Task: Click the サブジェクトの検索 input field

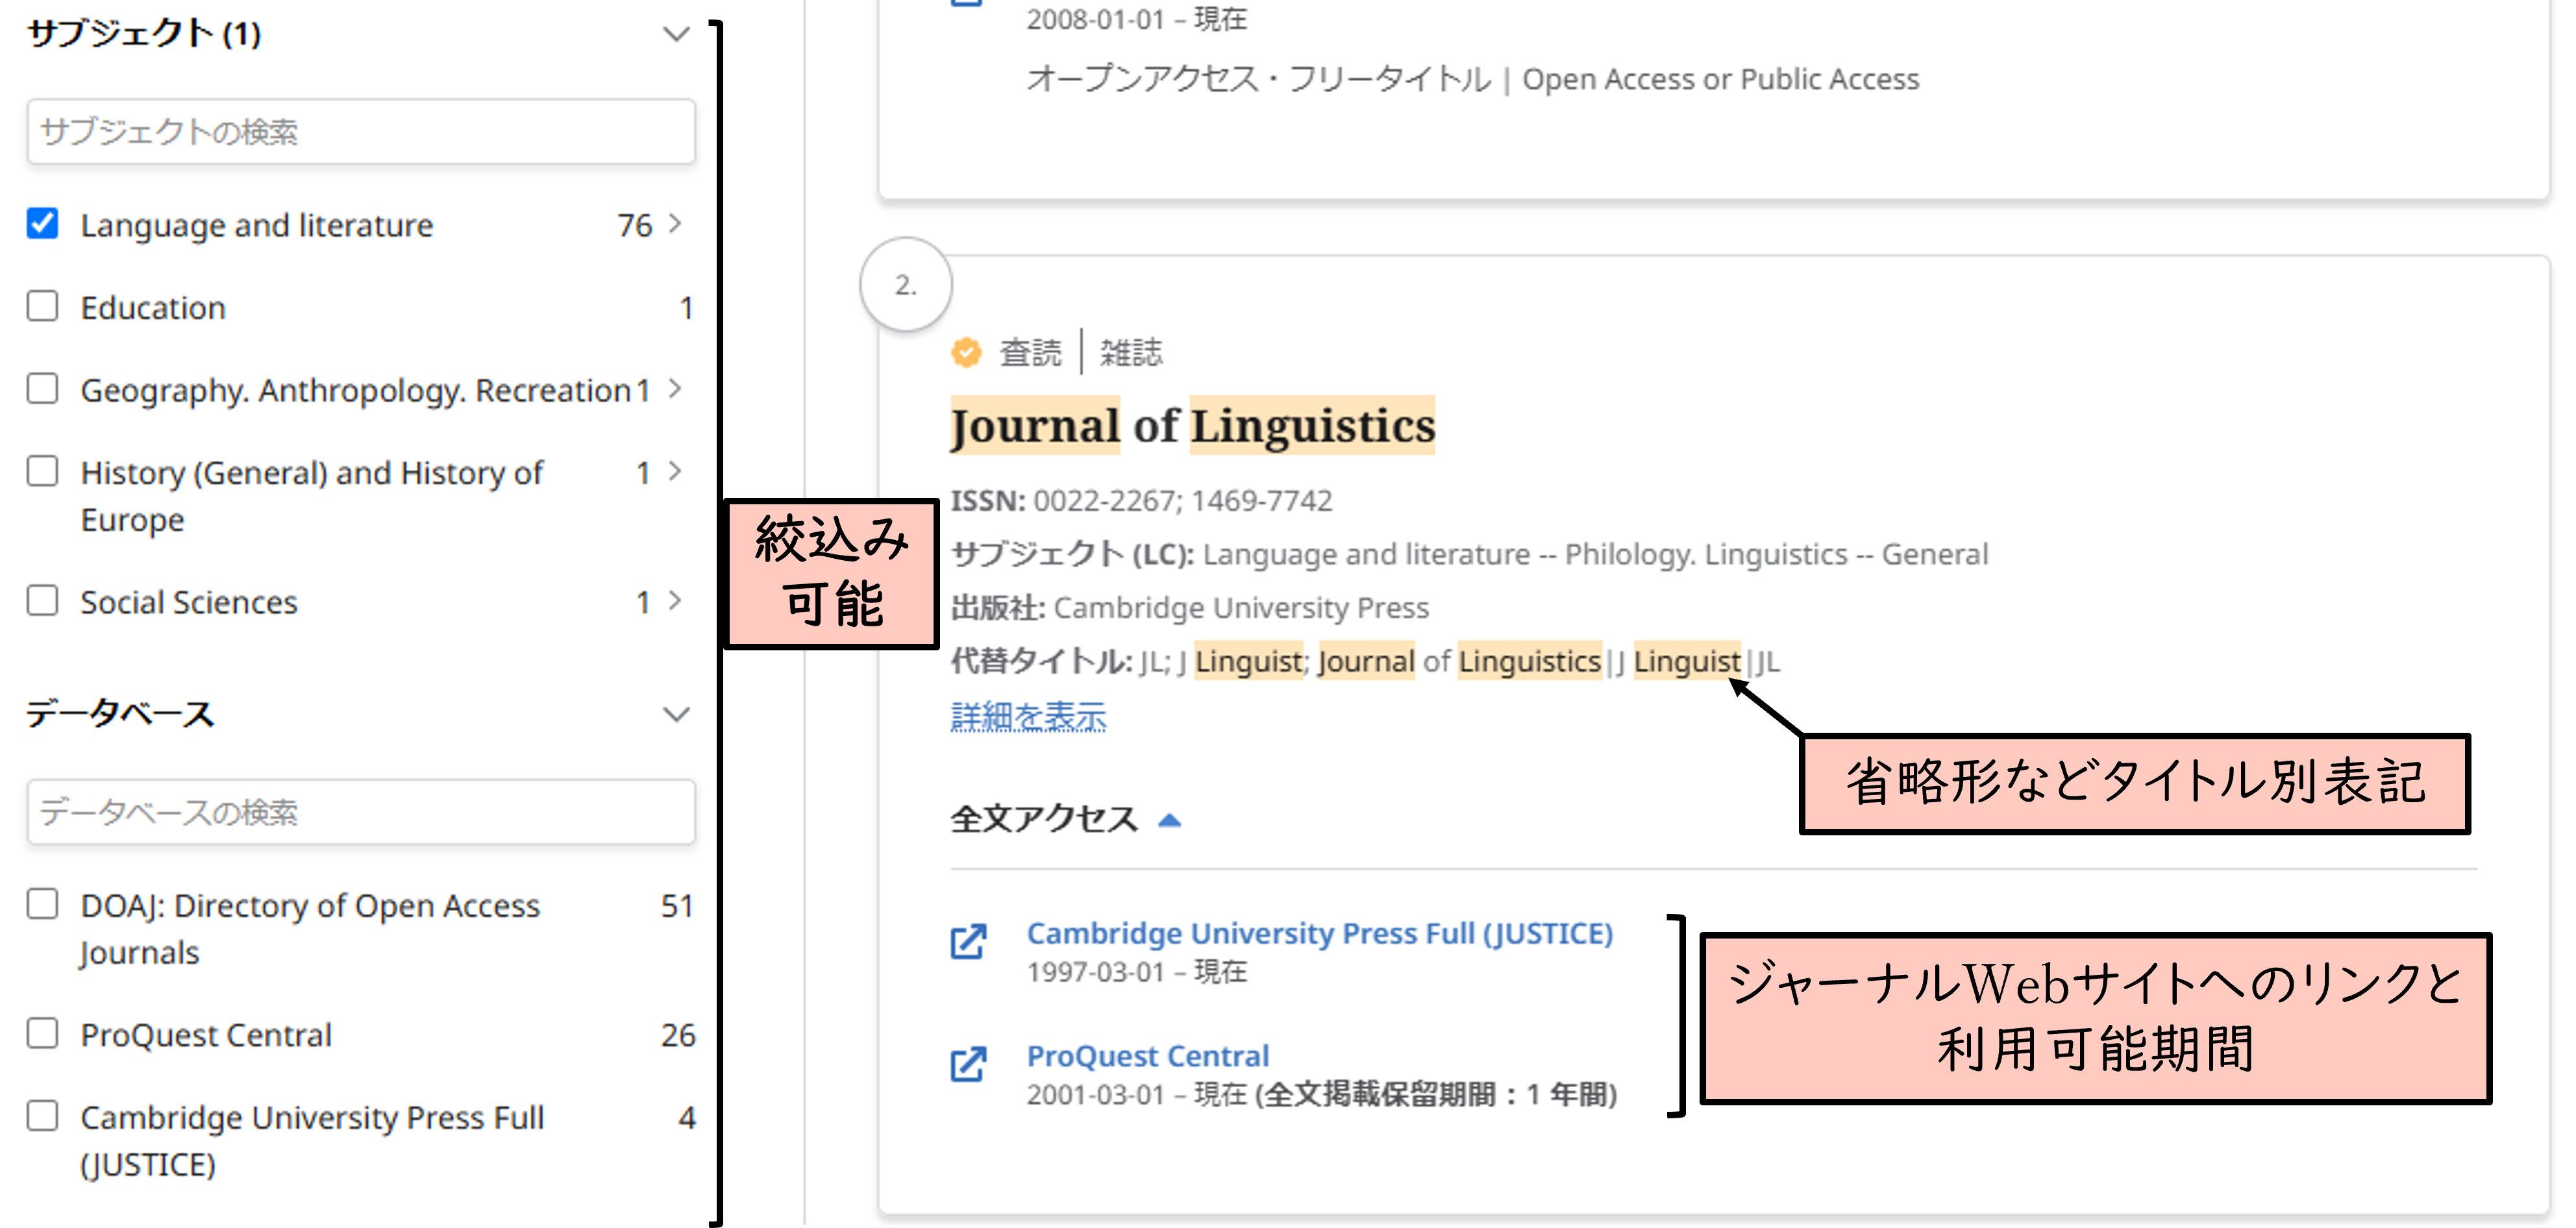Action: point(361,131)
